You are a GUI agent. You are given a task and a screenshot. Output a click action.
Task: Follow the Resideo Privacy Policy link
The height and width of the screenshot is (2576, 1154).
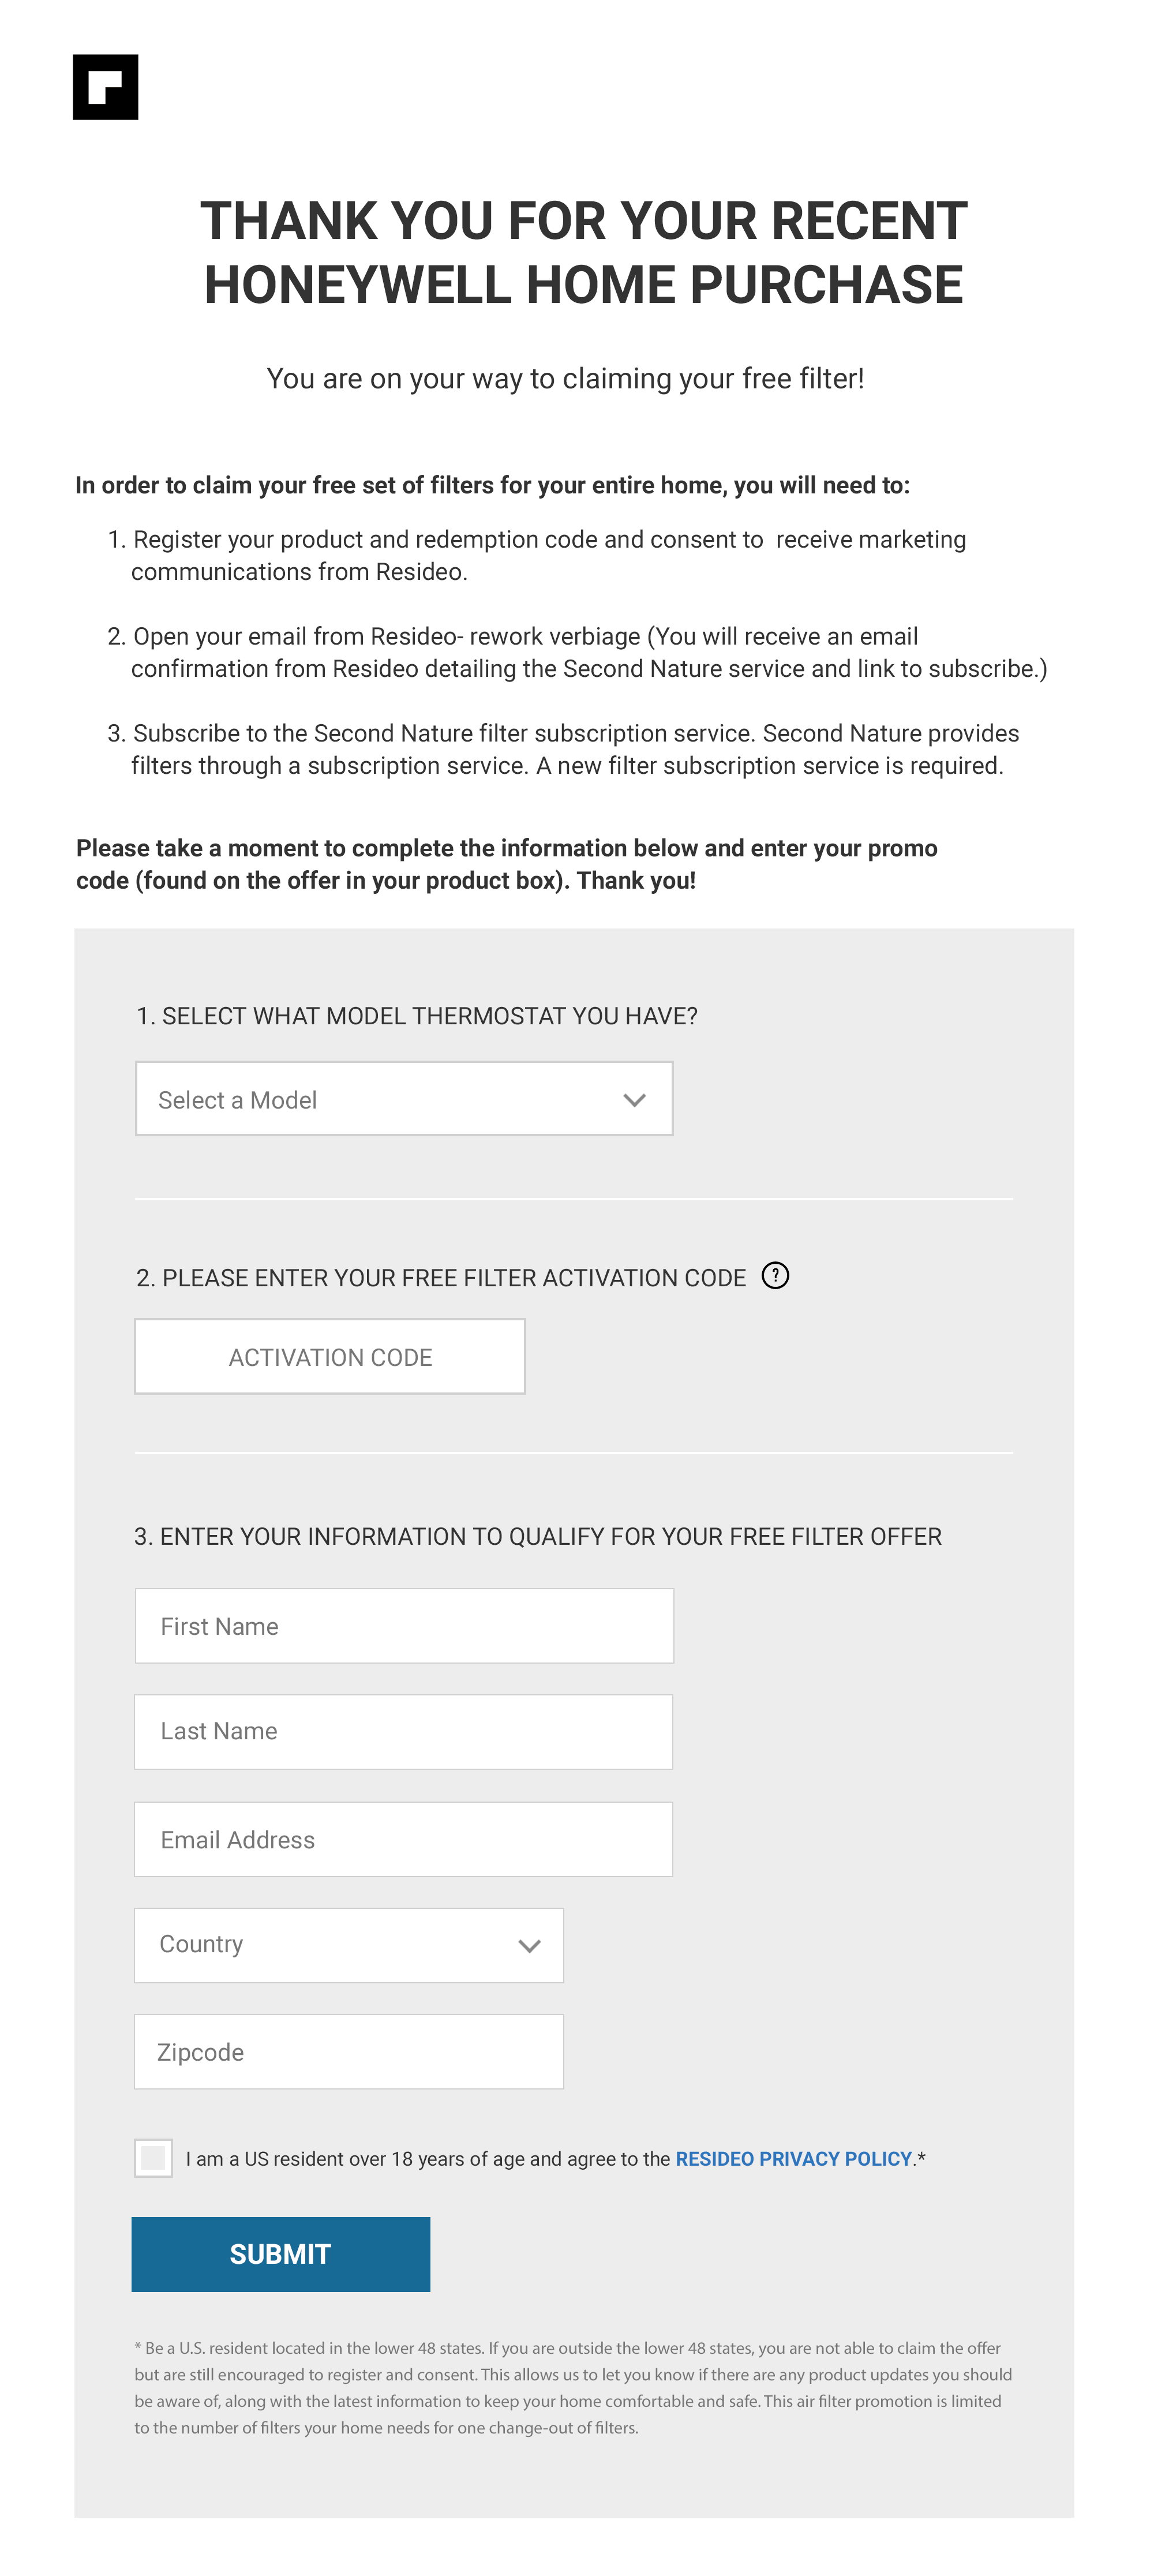click(794, 2159)
